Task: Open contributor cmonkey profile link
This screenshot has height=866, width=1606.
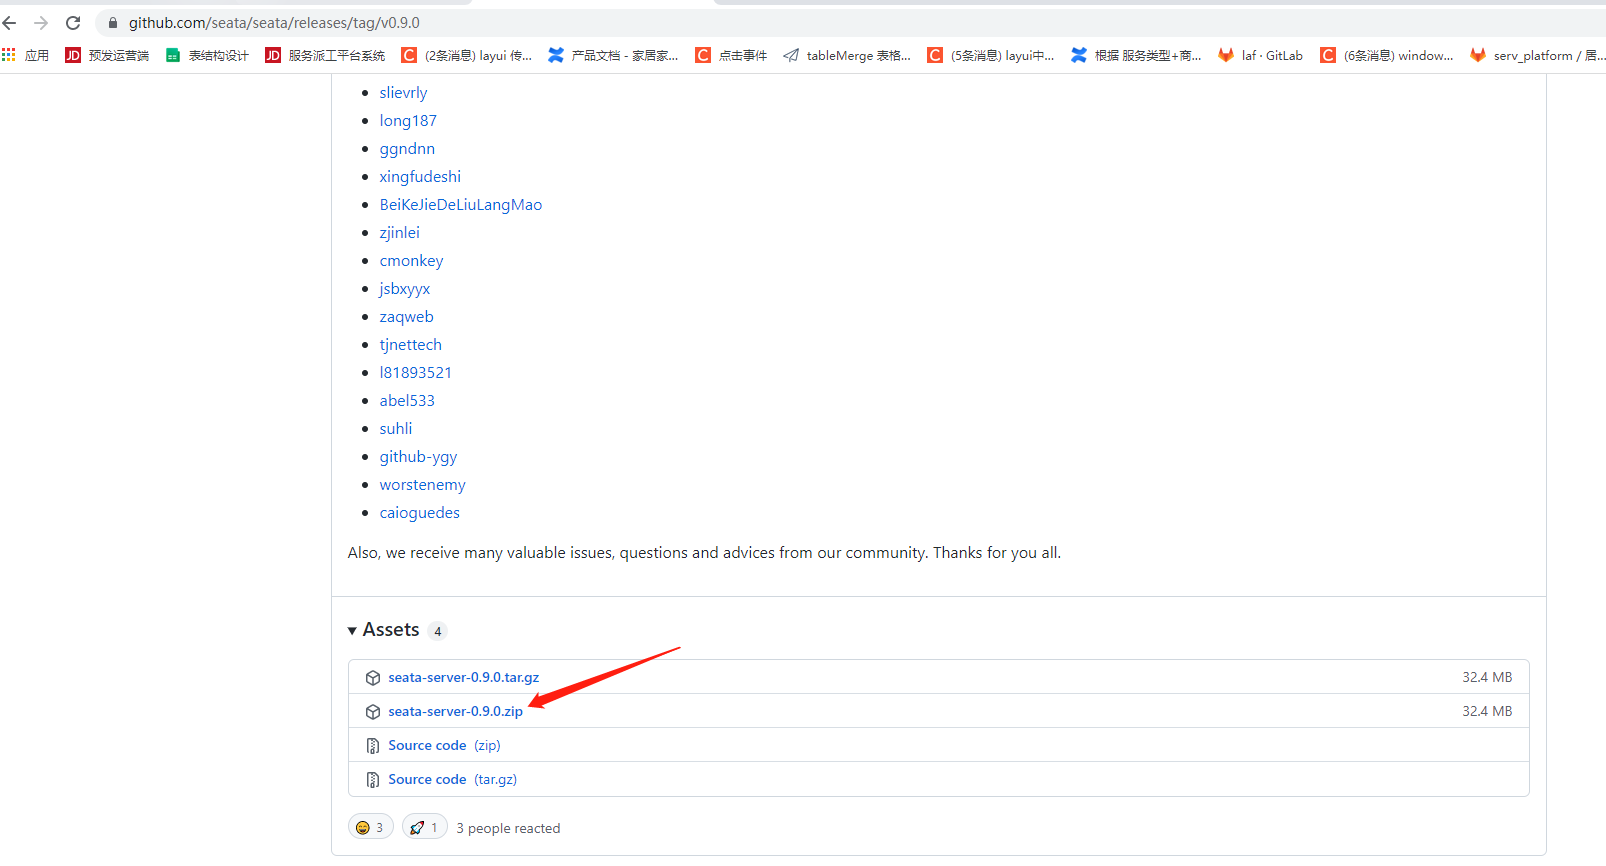Action: [x=411, y=260]
